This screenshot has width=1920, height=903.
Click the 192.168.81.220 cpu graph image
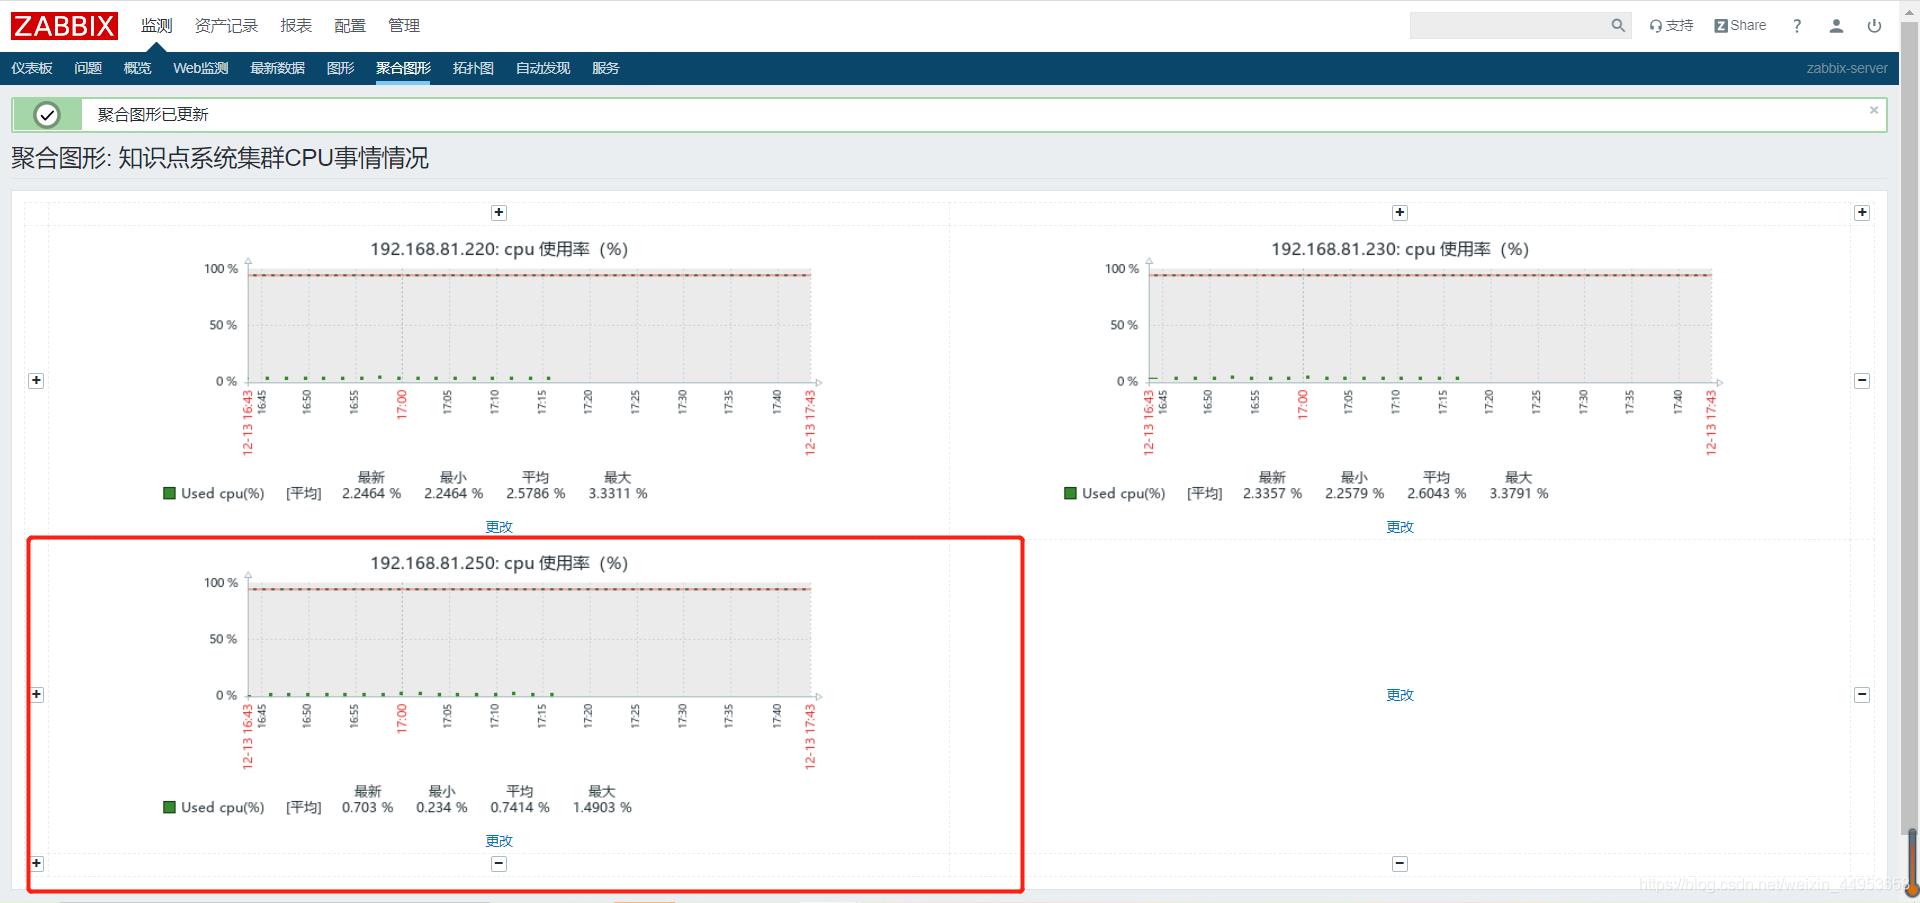499,370
